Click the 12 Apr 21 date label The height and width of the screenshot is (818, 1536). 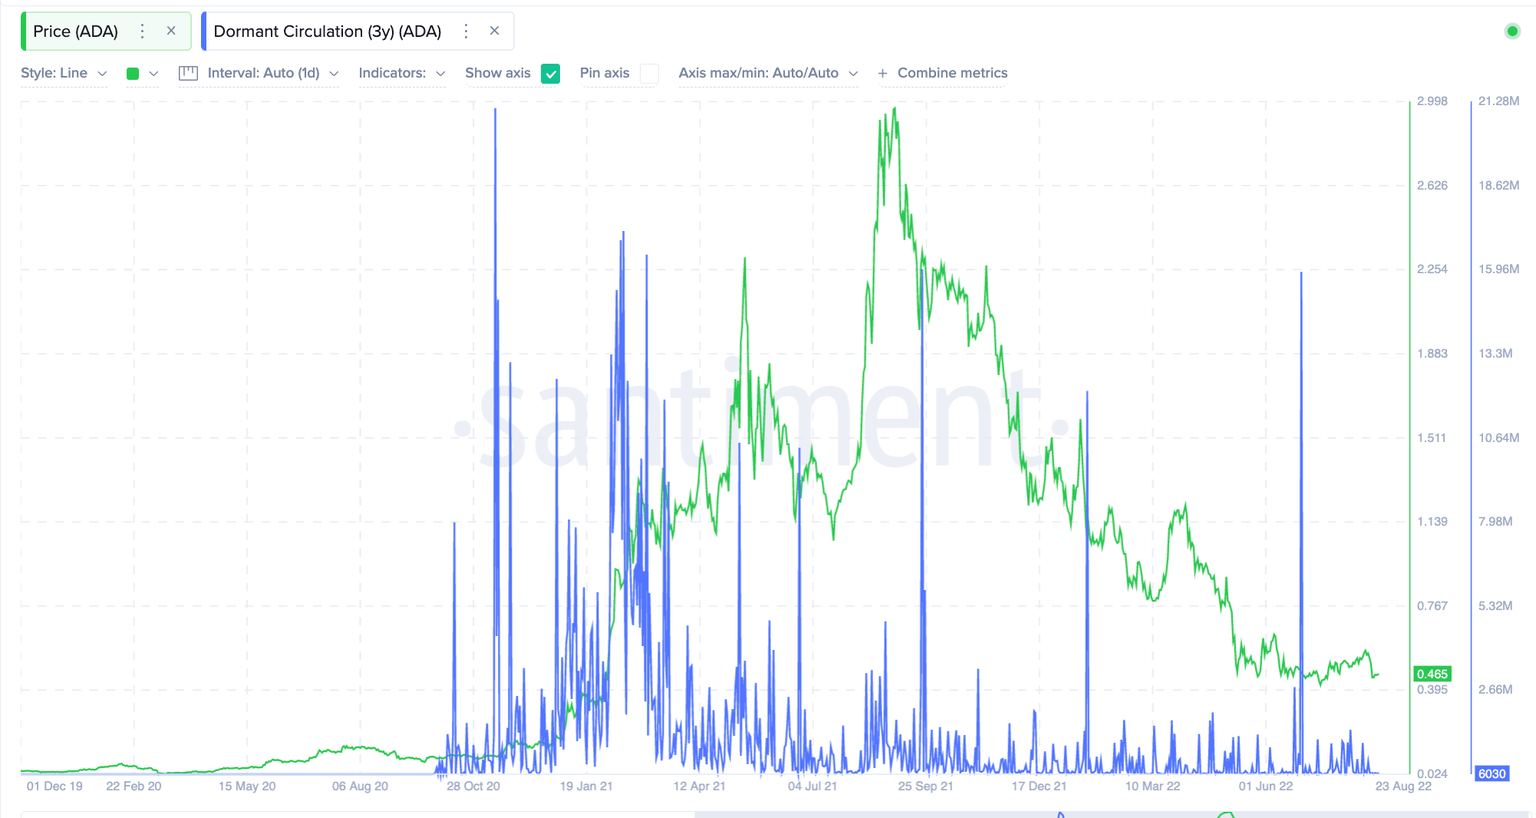coord(699,786)
